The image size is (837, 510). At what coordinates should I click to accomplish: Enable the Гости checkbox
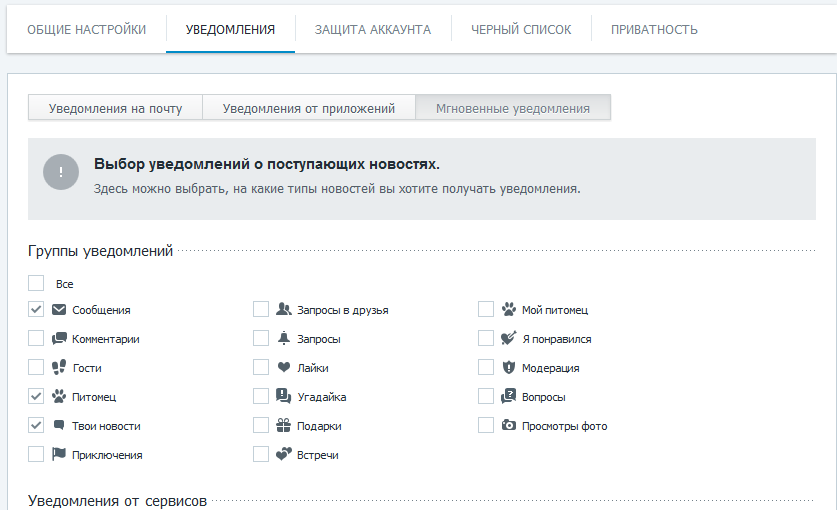(36, 367)
